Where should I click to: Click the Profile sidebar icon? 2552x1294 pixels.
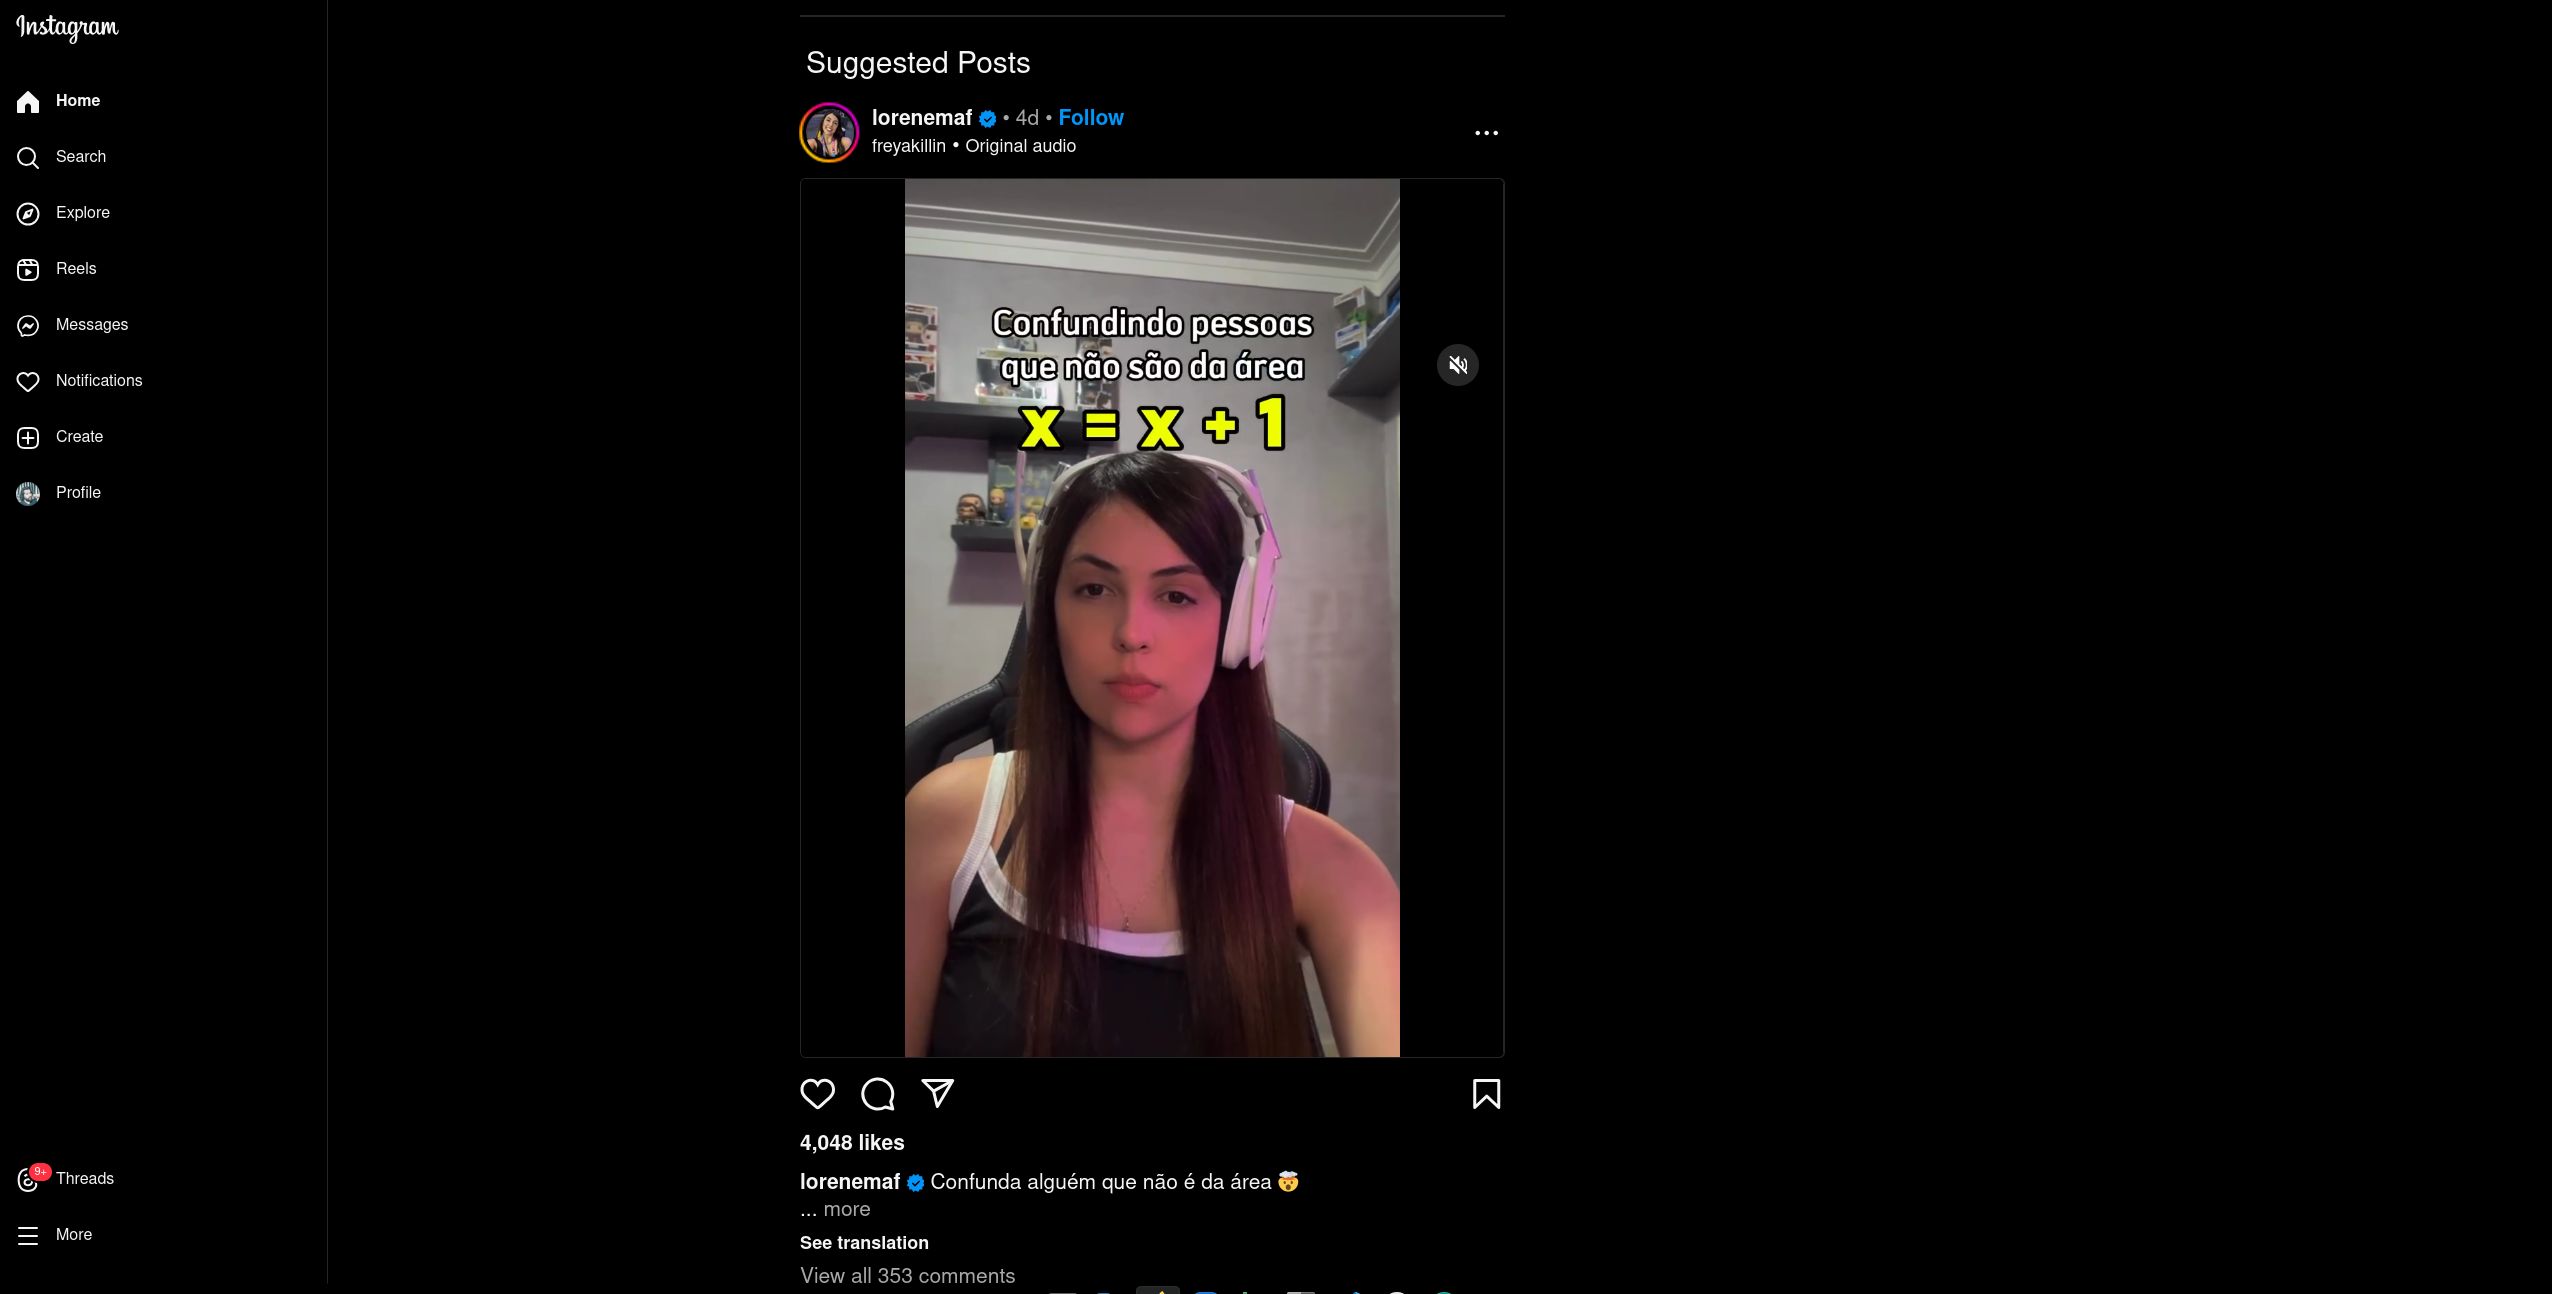coord(28,492)
